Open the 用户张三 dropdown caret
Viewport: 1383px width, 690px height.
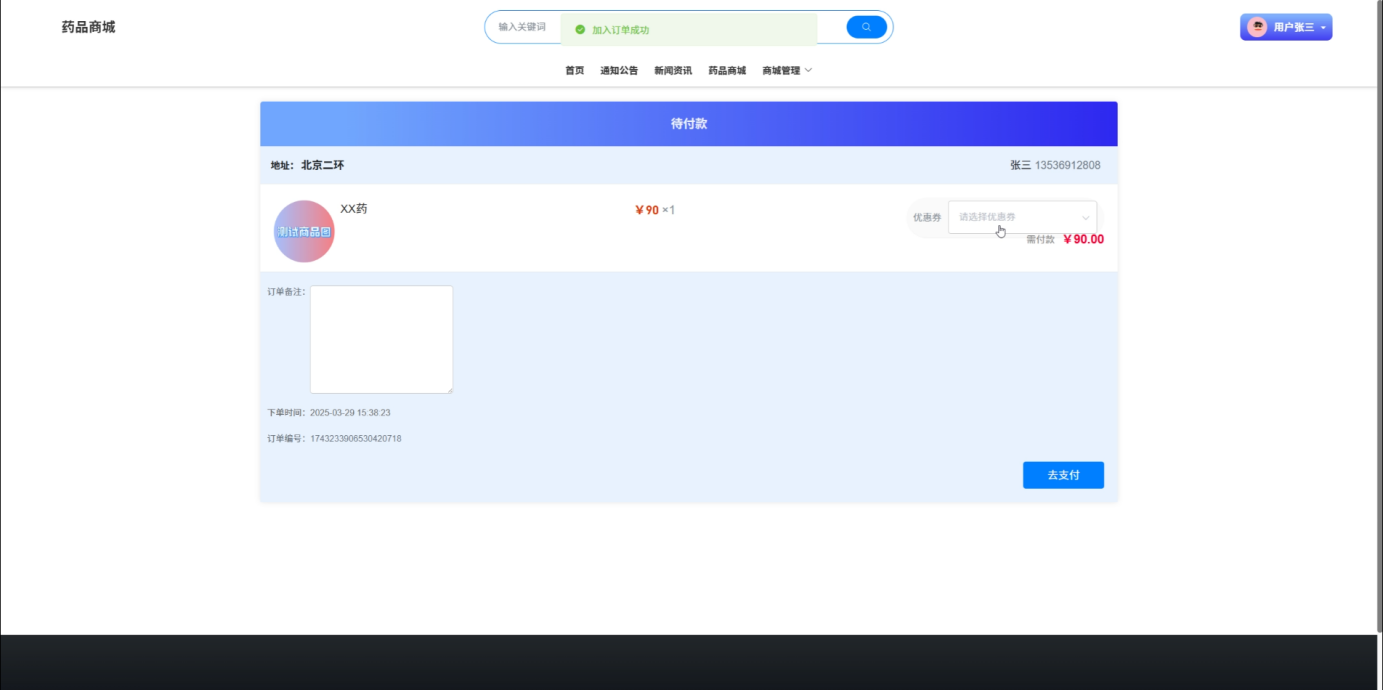pyautogui.click(x=1323, y=28)
